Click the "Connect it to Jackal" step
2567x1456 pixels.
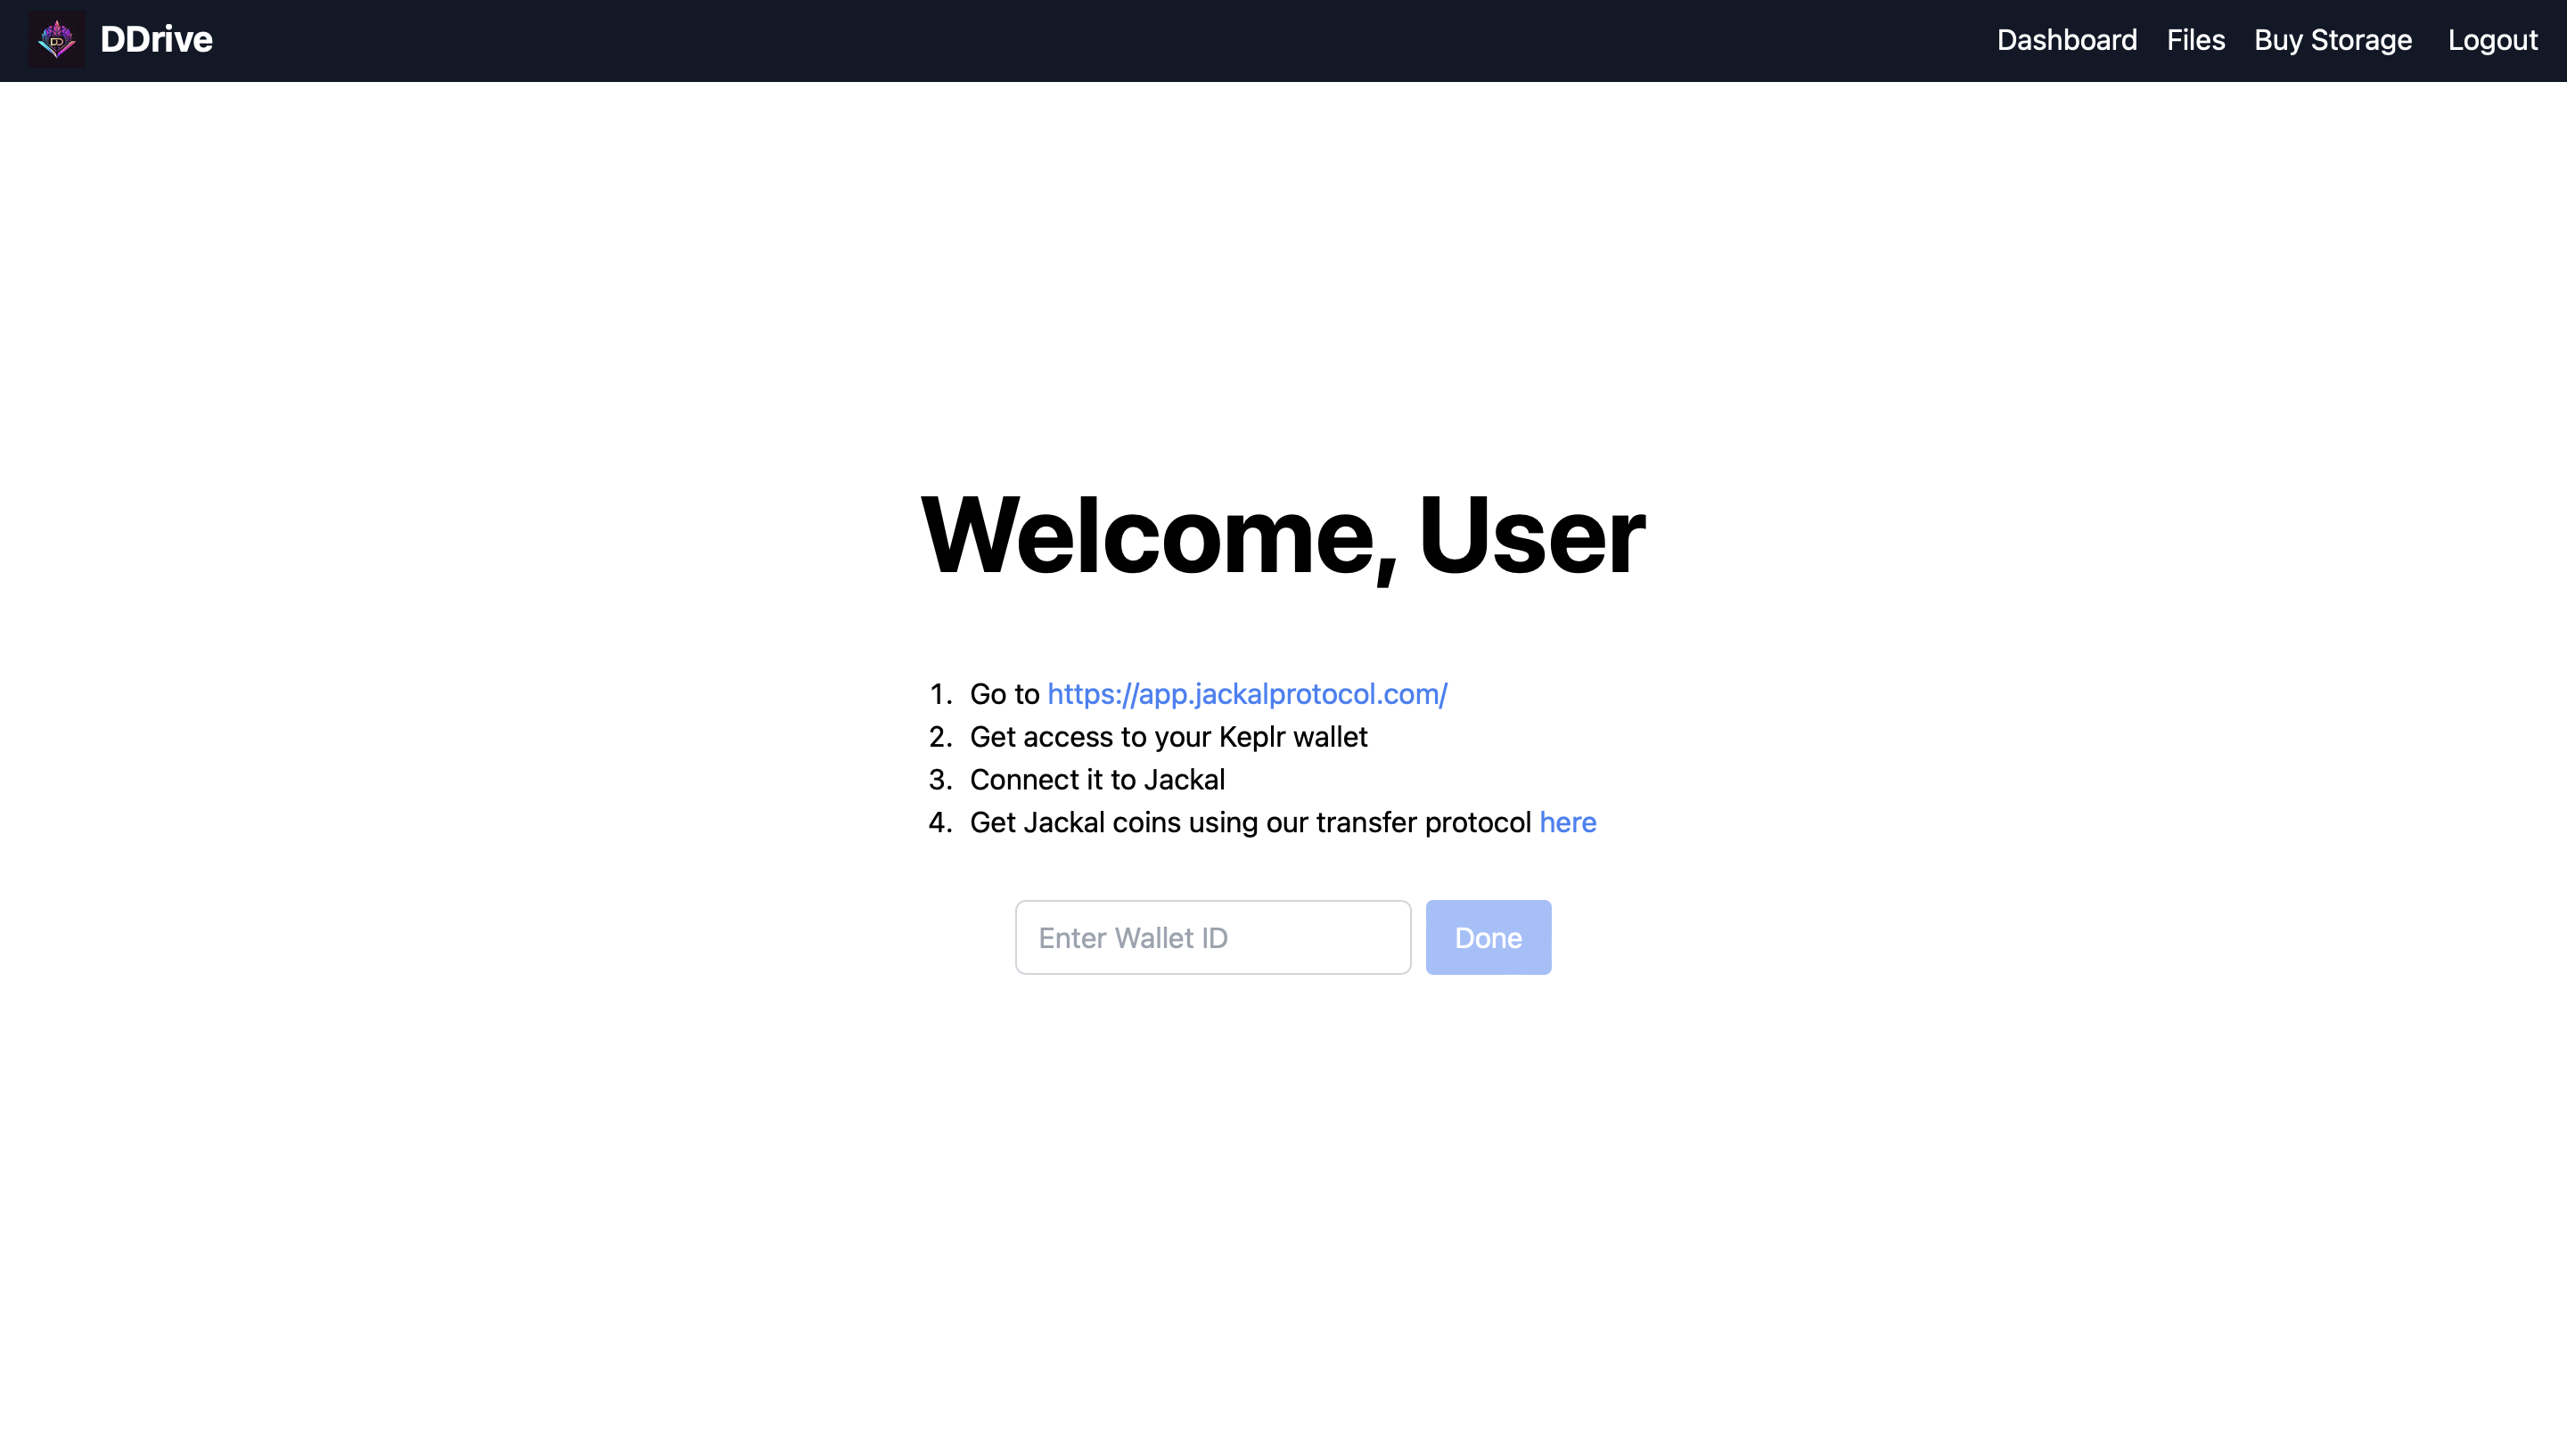tap(1096, 780)
